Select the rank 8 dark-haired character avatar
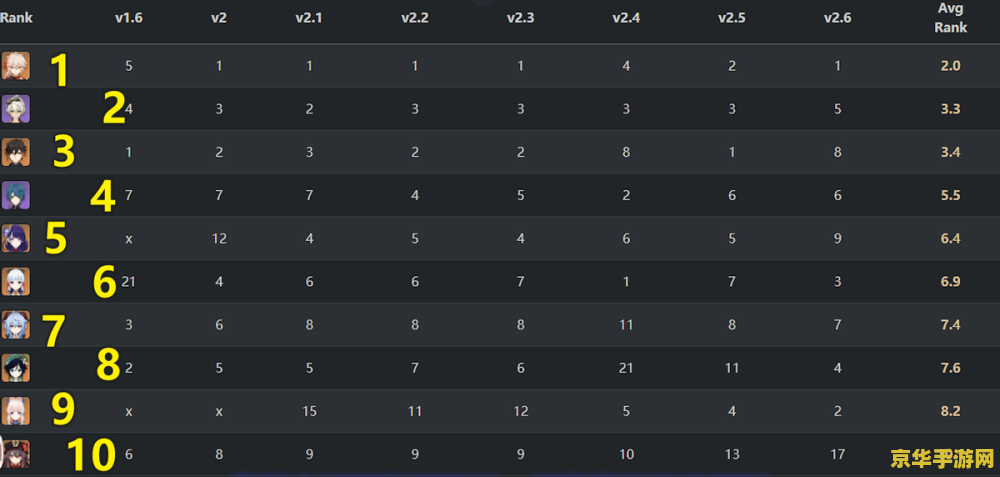1000x477 pixels. (x=15, y=368)
